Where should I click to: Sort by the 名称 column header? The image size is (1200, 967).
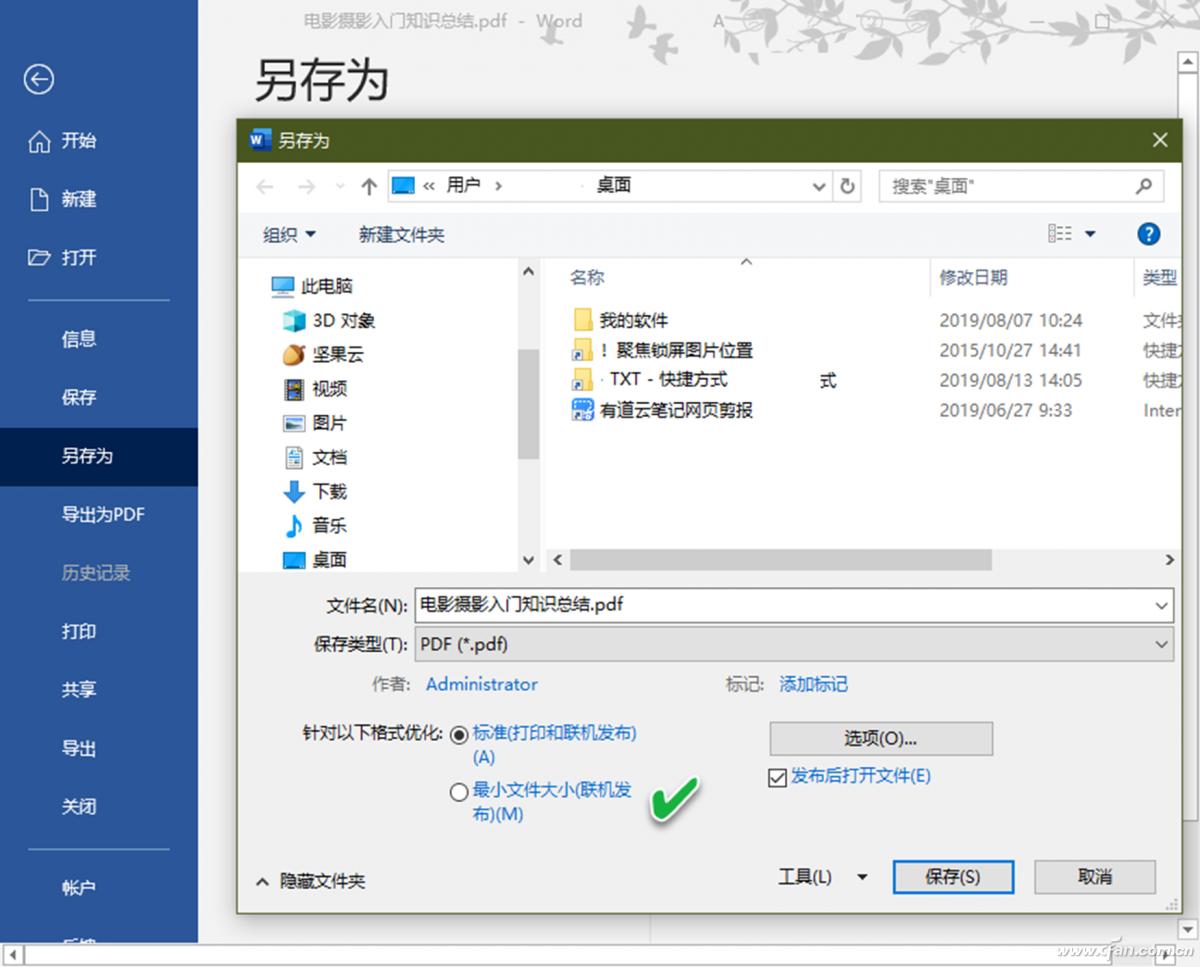click(x=587, y=278)
